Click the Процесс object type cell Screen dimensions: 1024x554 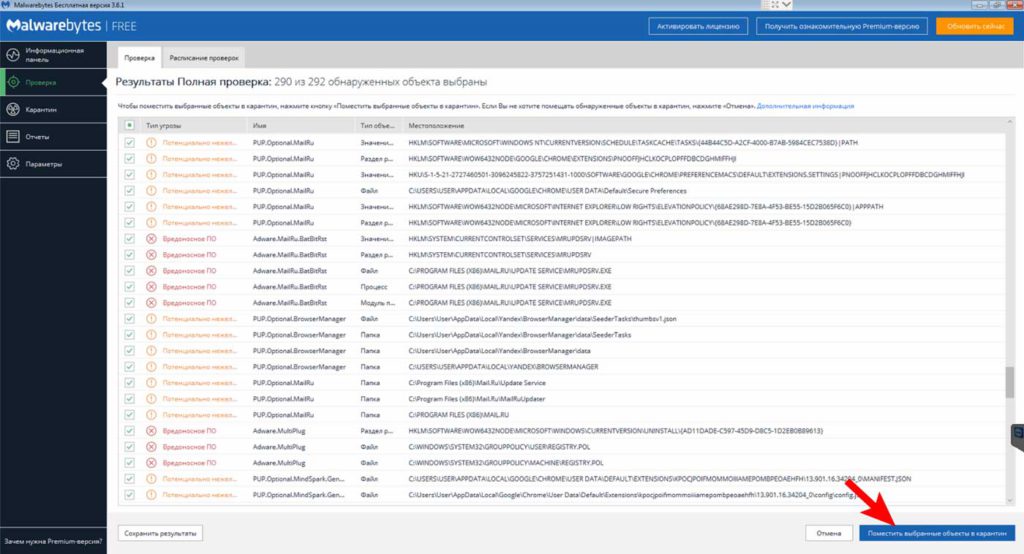click(374, 287)
